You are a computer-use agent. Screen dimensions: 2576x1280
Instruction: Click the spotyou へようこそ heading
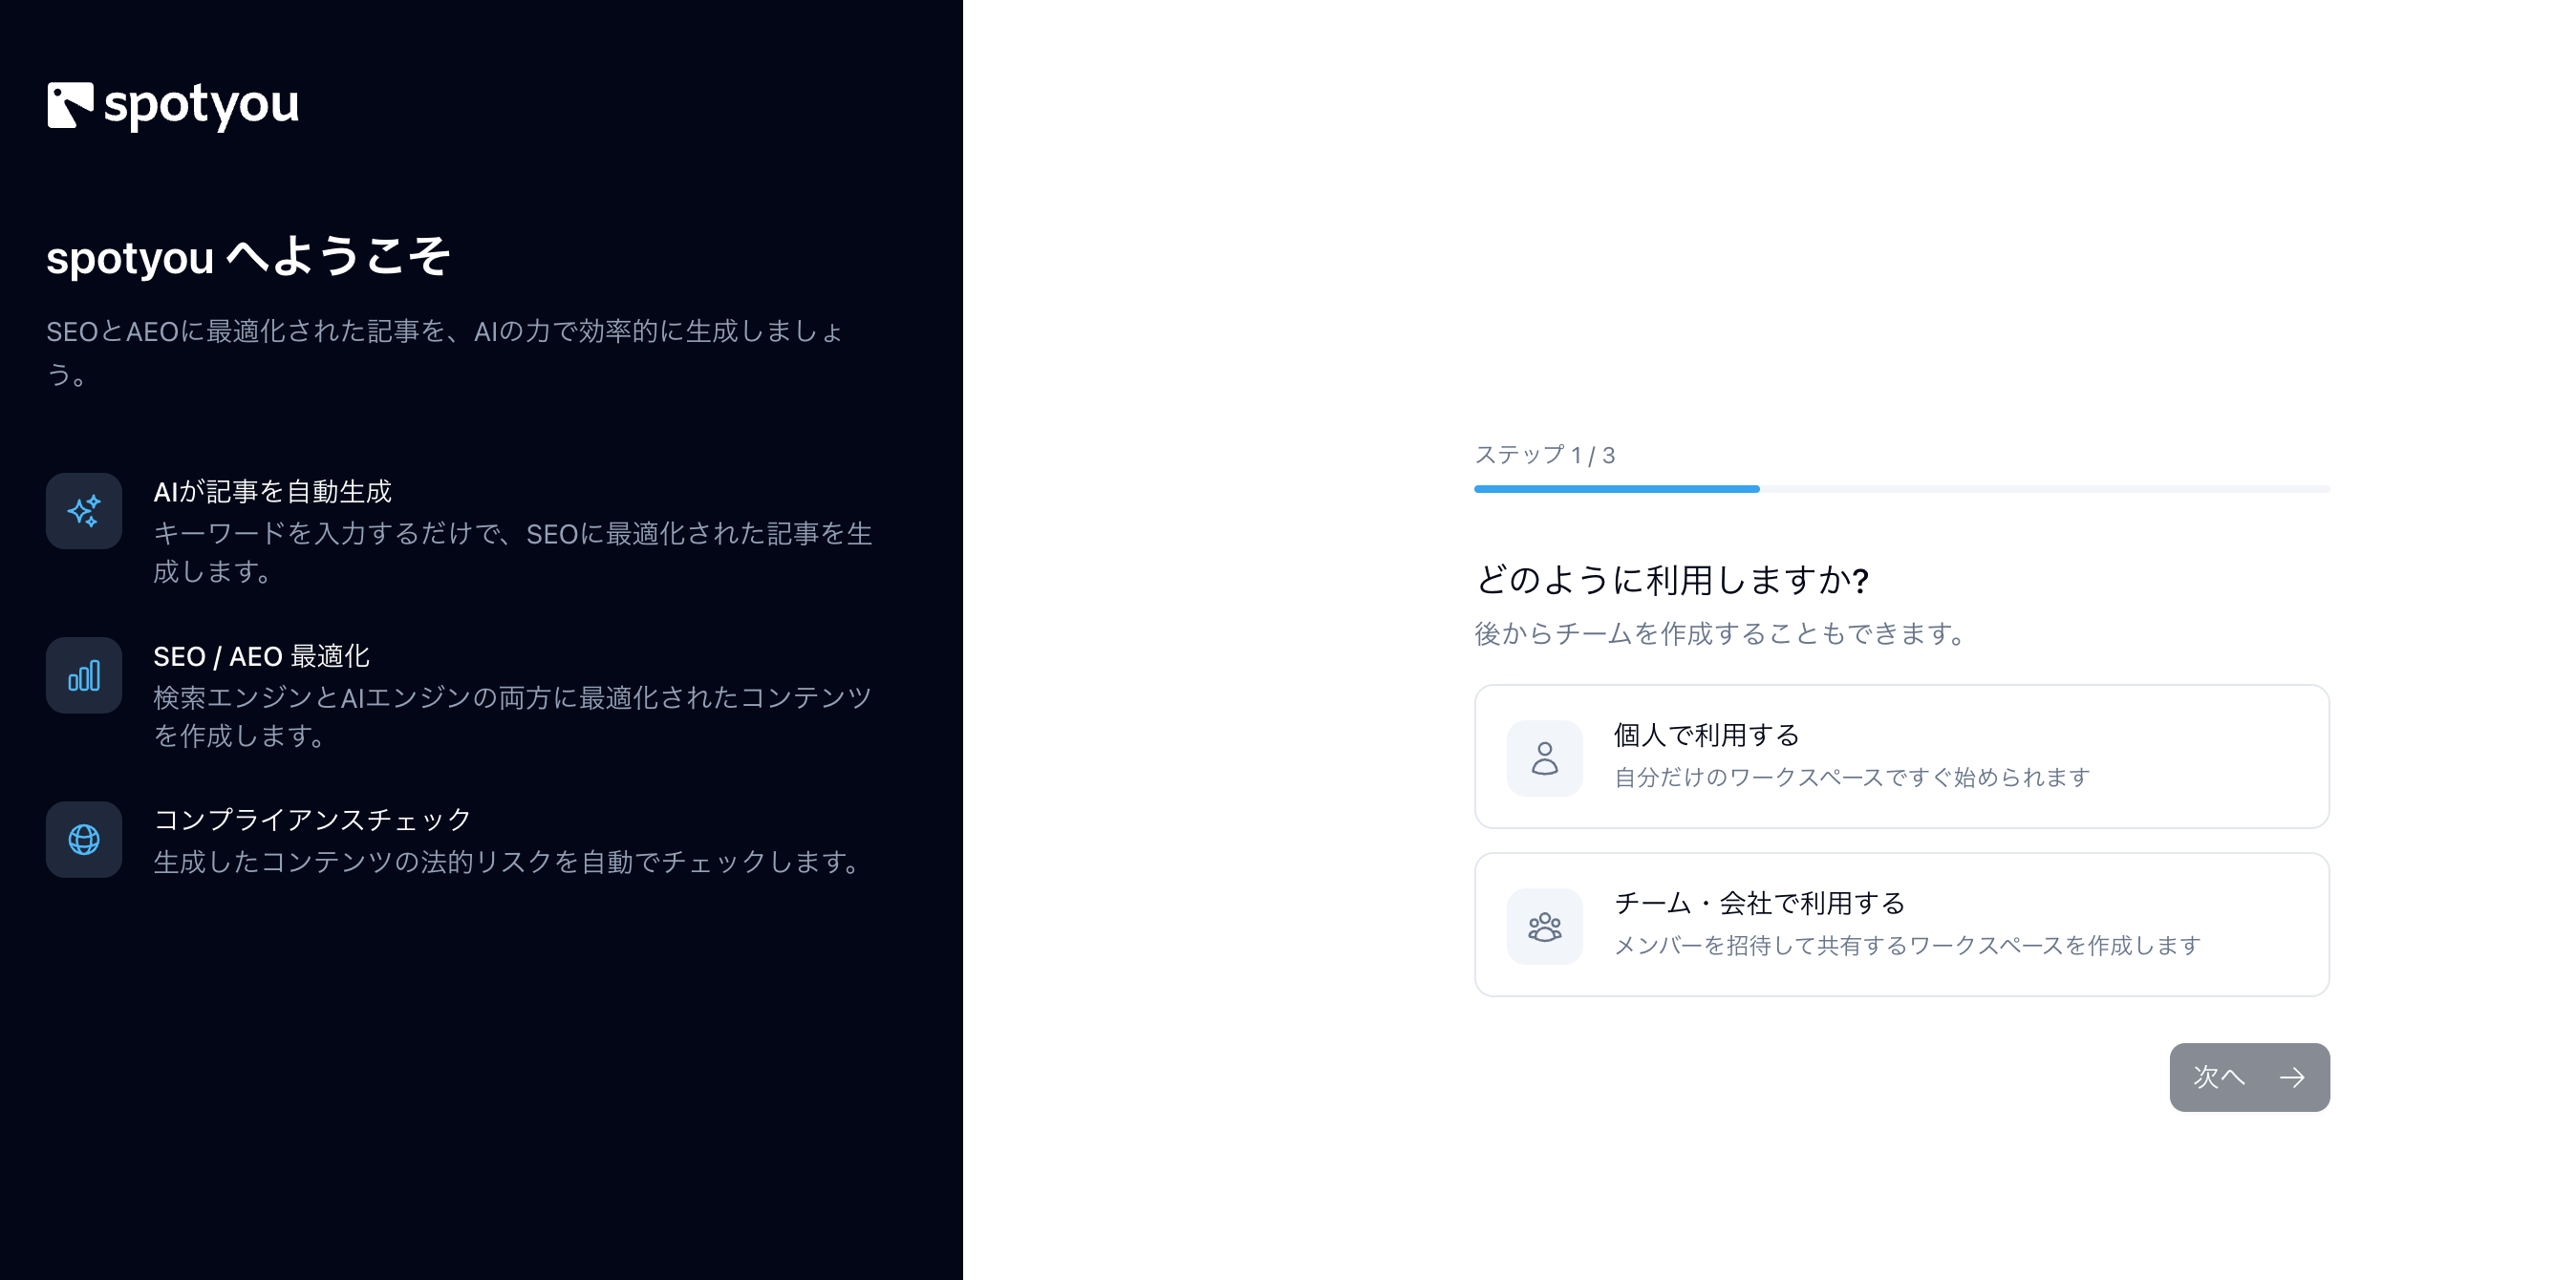(248, 257)
